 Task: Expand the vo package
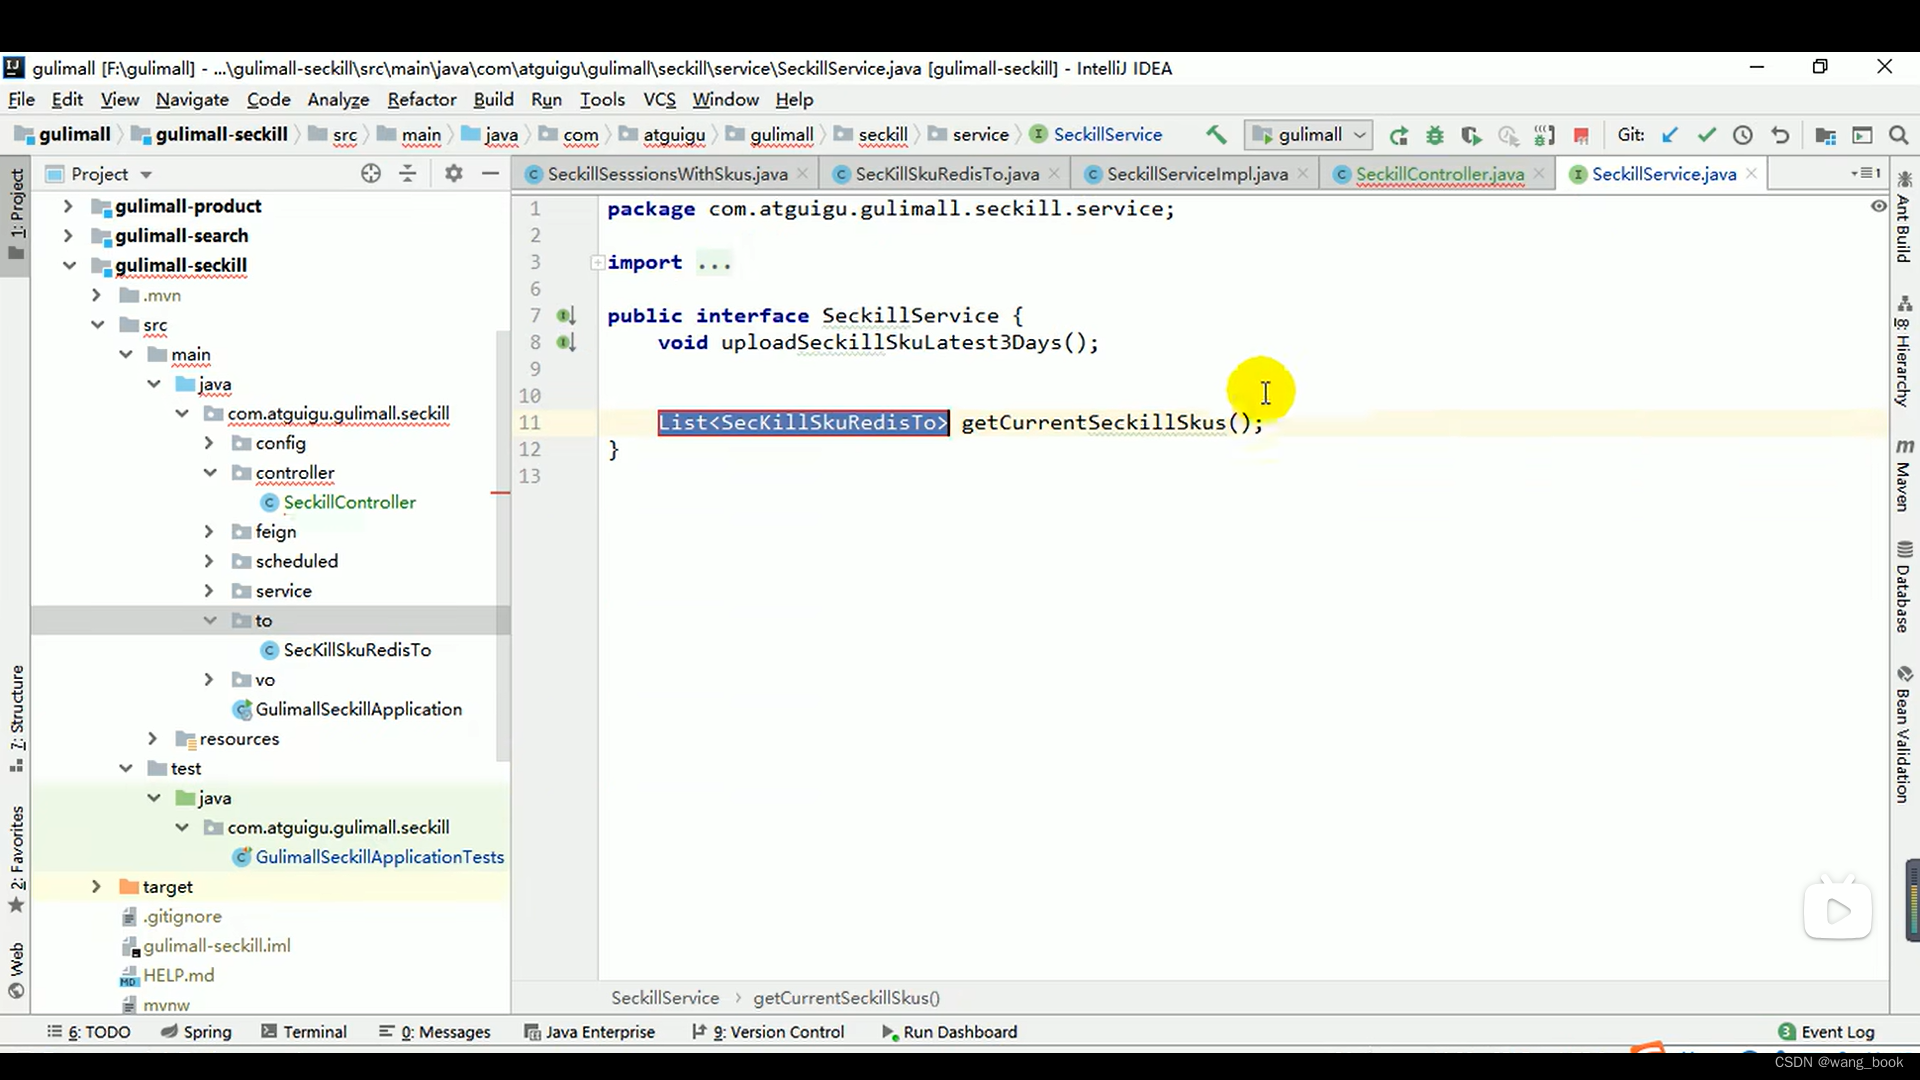(x=208, y=680)
